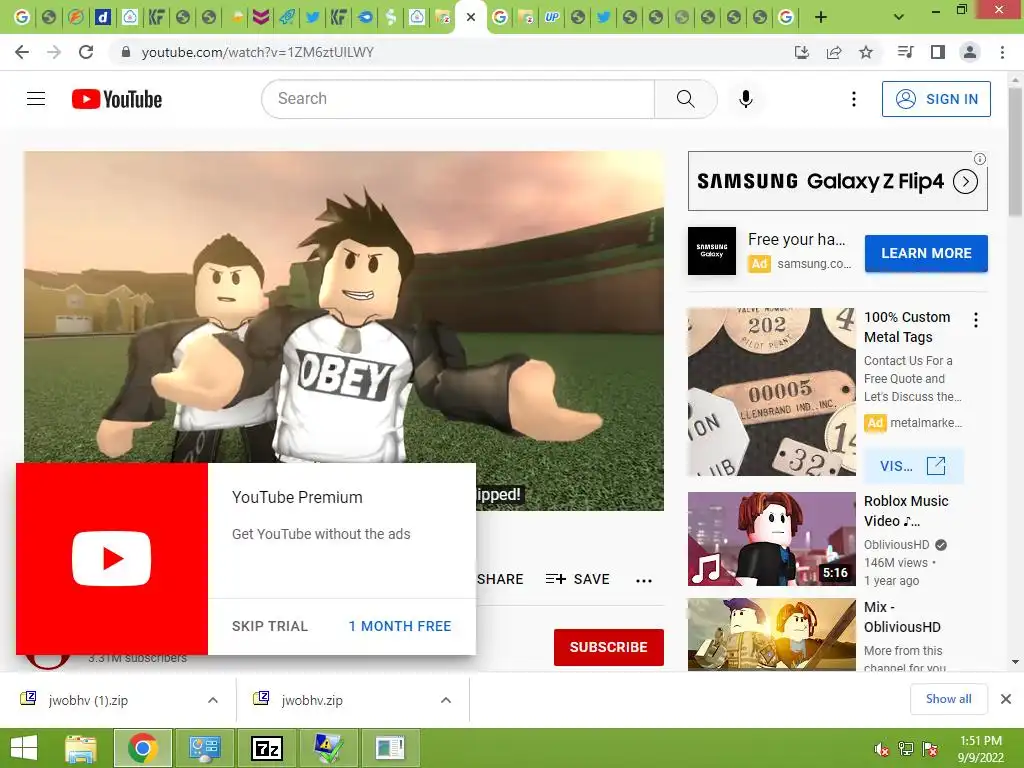This screenshot has height=768, width=1024.
Task: Click the SHARE button under video
Action: 500,579
